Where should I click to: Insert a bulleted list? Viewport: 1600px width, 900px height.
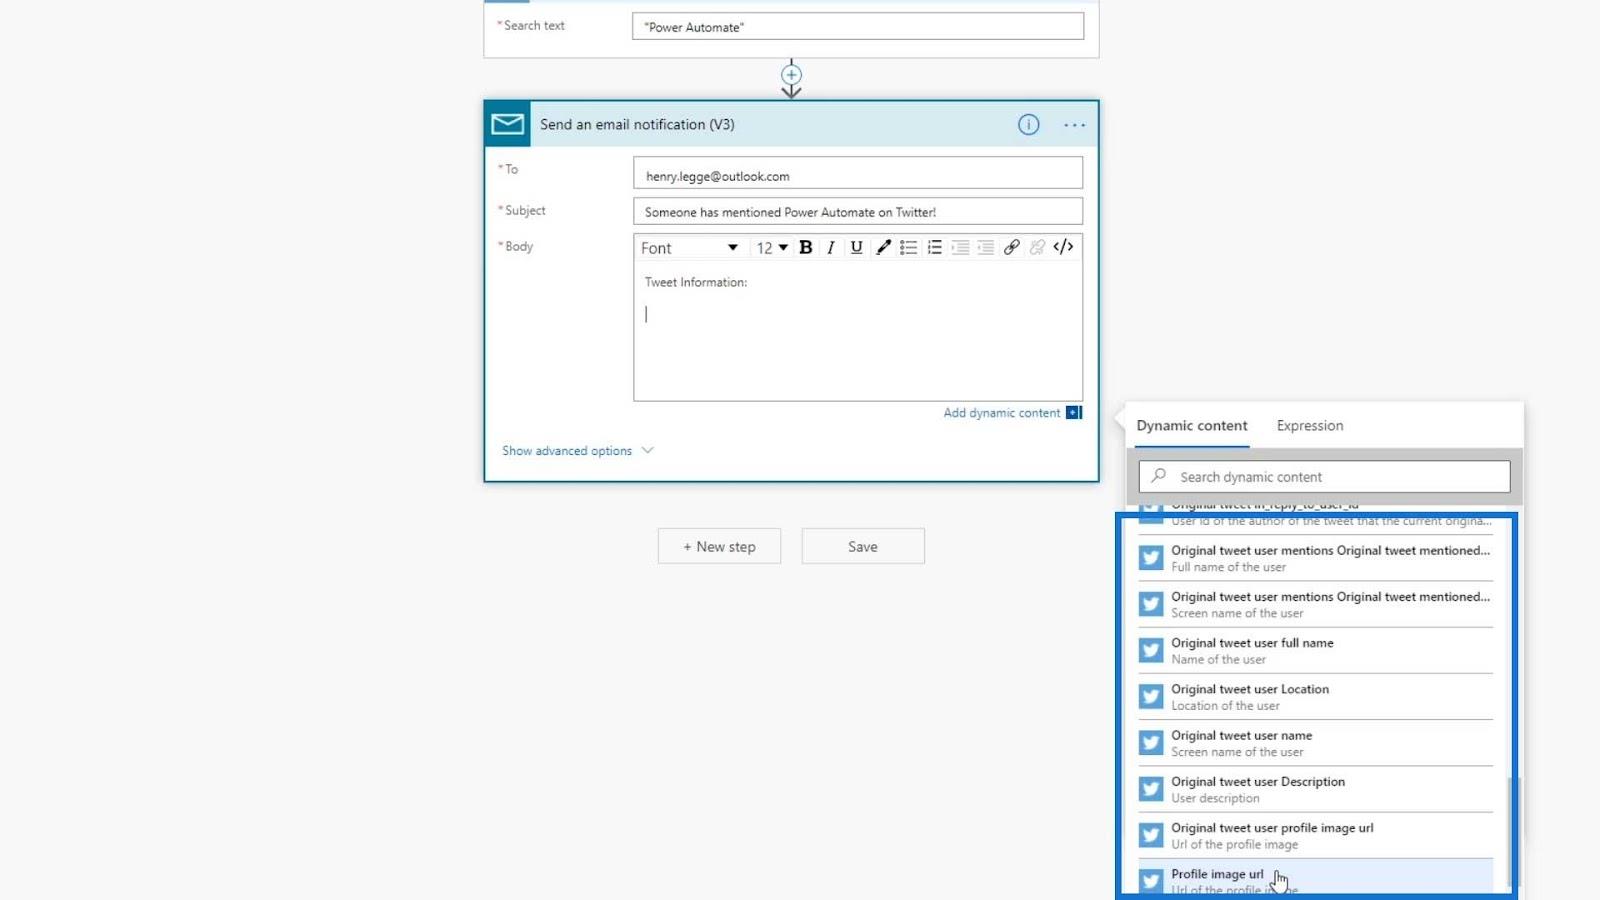(908, 248)
